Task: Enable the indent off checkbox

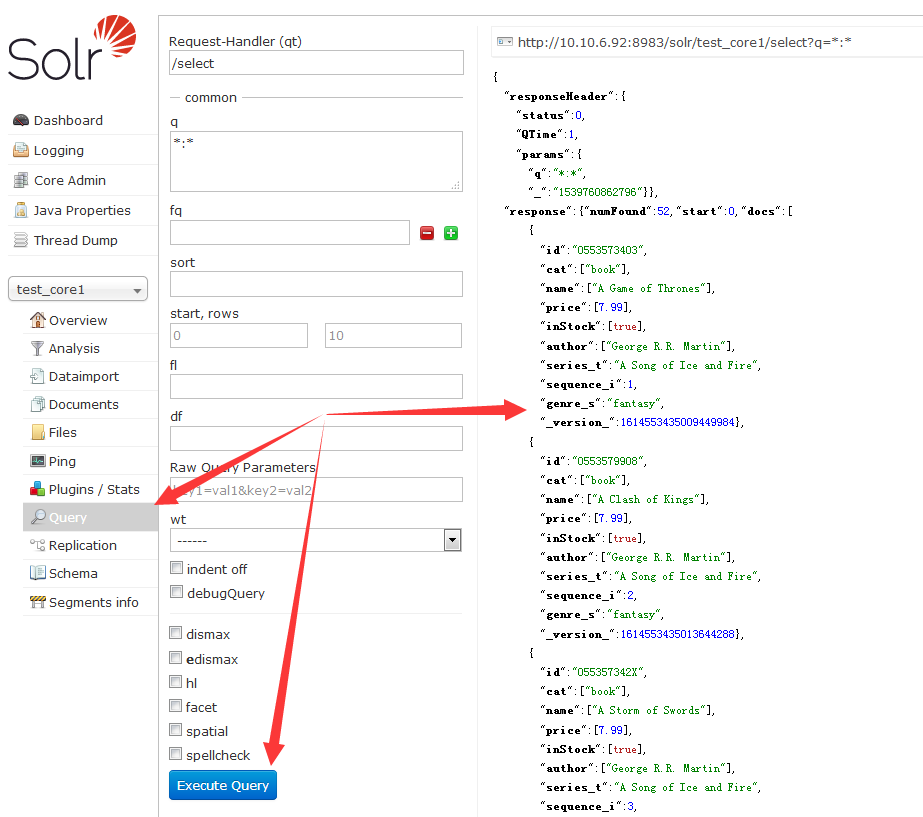Action: pos(176,568)
